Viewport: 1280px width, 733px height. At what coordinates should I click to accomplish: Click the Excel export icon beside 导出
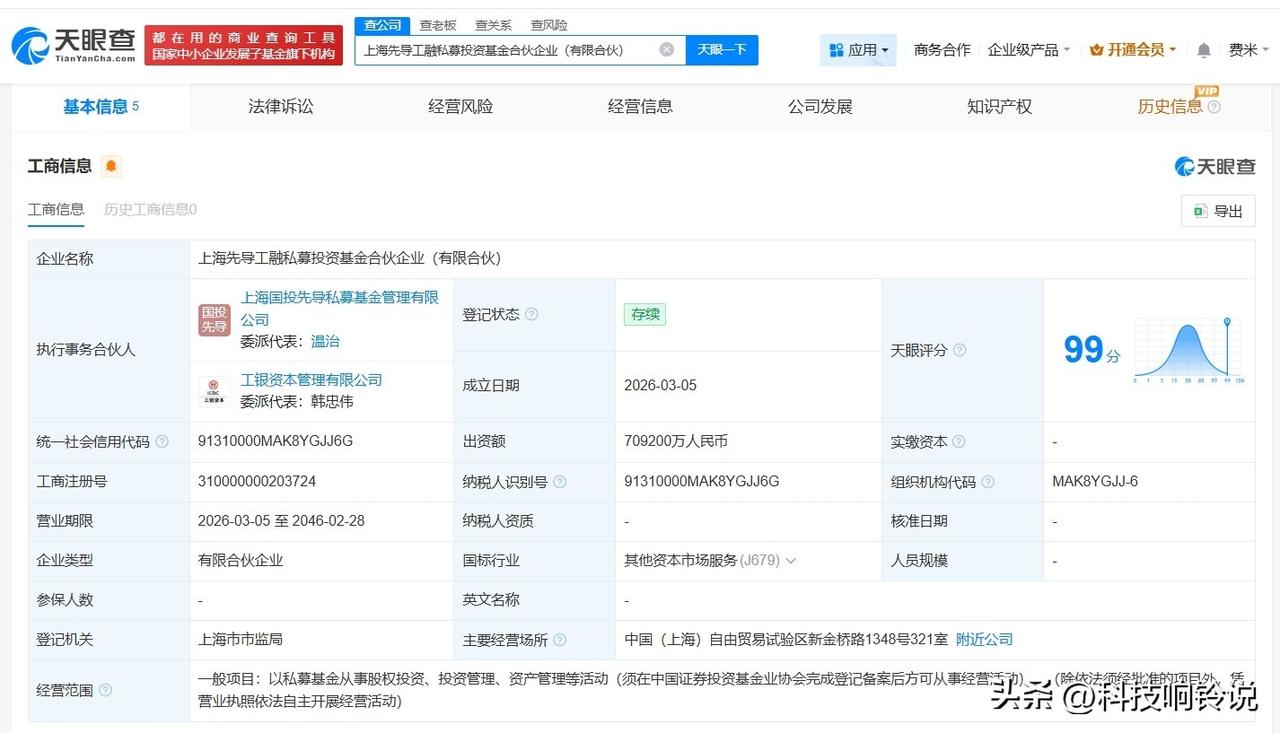[1199, 211]
